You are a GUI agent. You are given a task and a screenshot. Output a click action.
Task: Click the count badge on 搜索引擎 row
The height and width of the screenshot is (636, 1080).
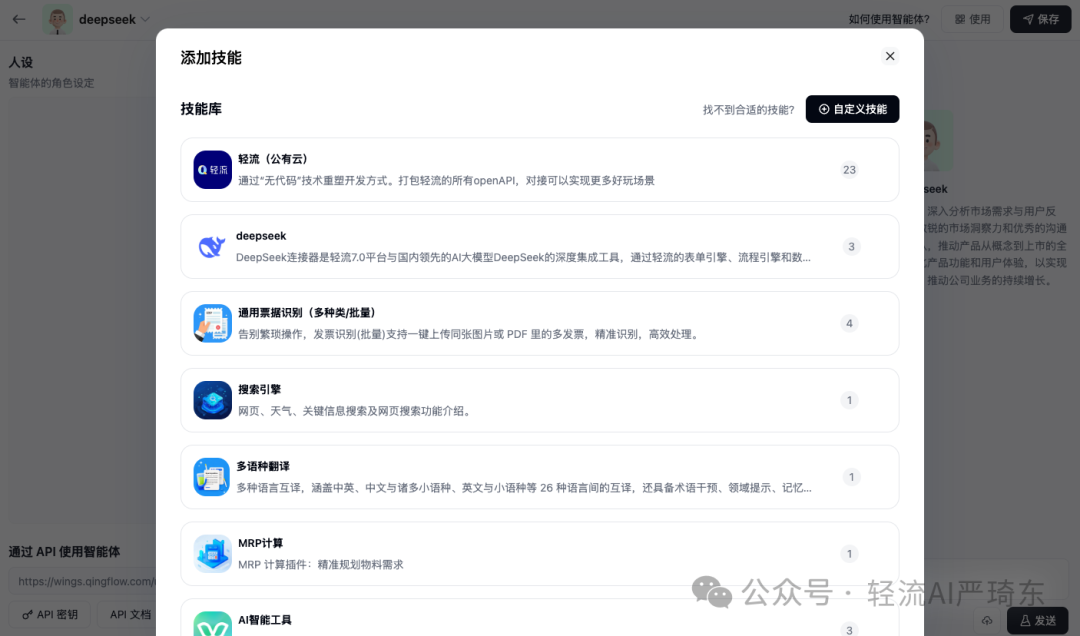[849, 400]
